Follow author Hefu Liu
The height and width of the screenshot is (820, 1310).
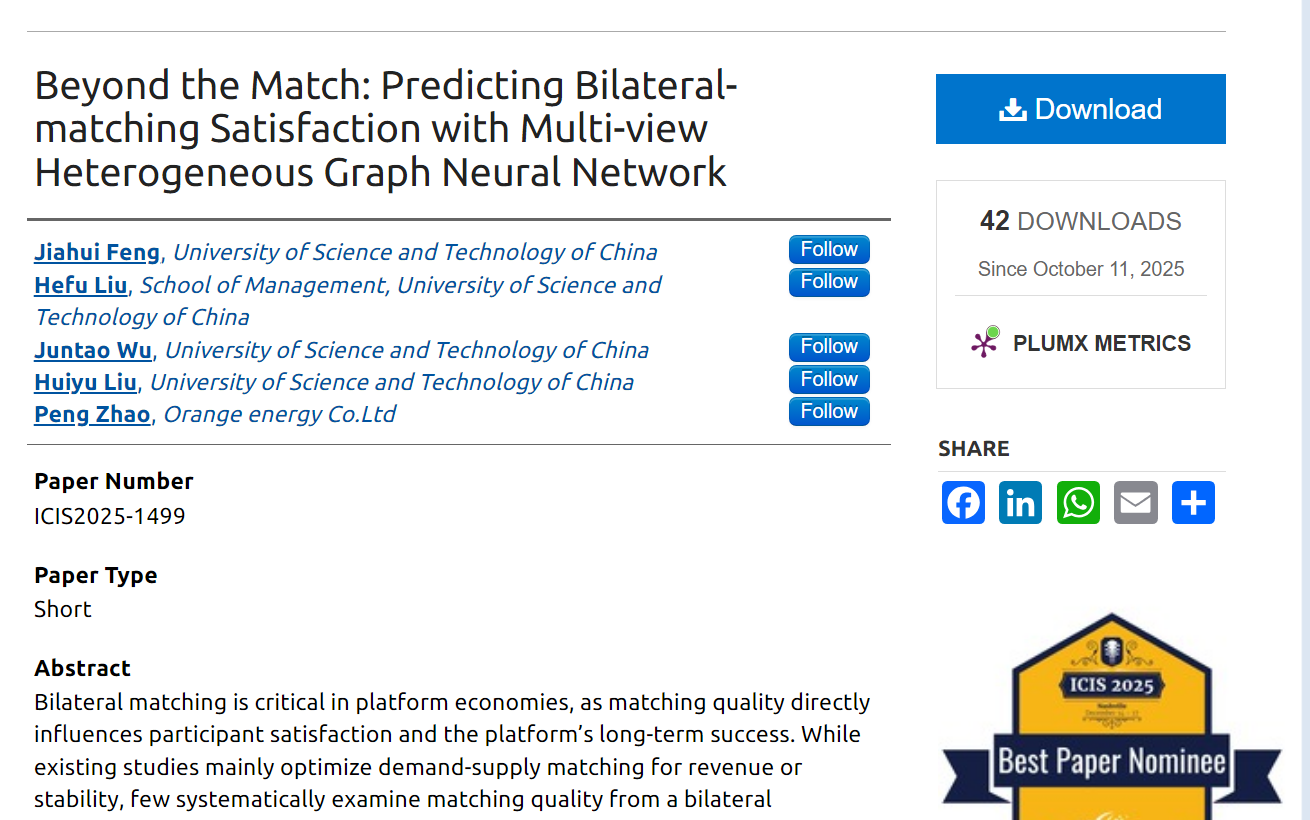(829, 282)
